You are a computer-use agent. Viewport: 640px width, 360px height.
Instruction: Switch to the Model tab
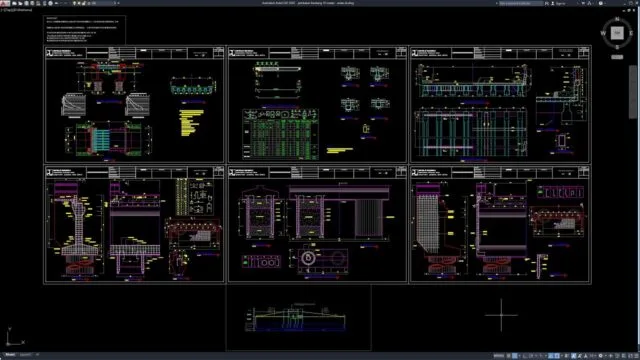tap(10, 355)
